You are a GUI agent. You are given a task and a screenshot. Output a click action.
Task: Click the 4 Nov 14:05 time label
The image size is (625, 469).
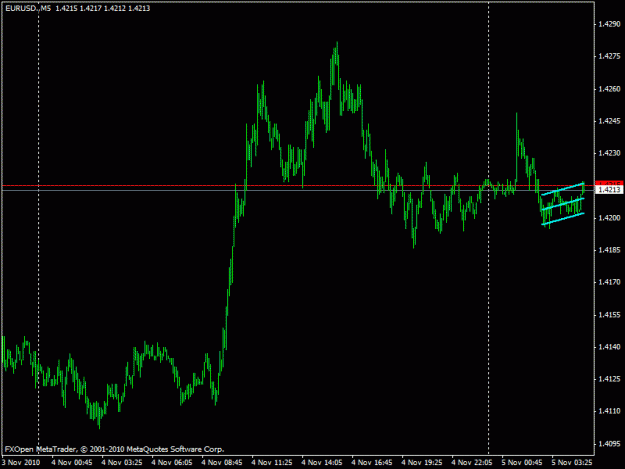pos(322,462)
